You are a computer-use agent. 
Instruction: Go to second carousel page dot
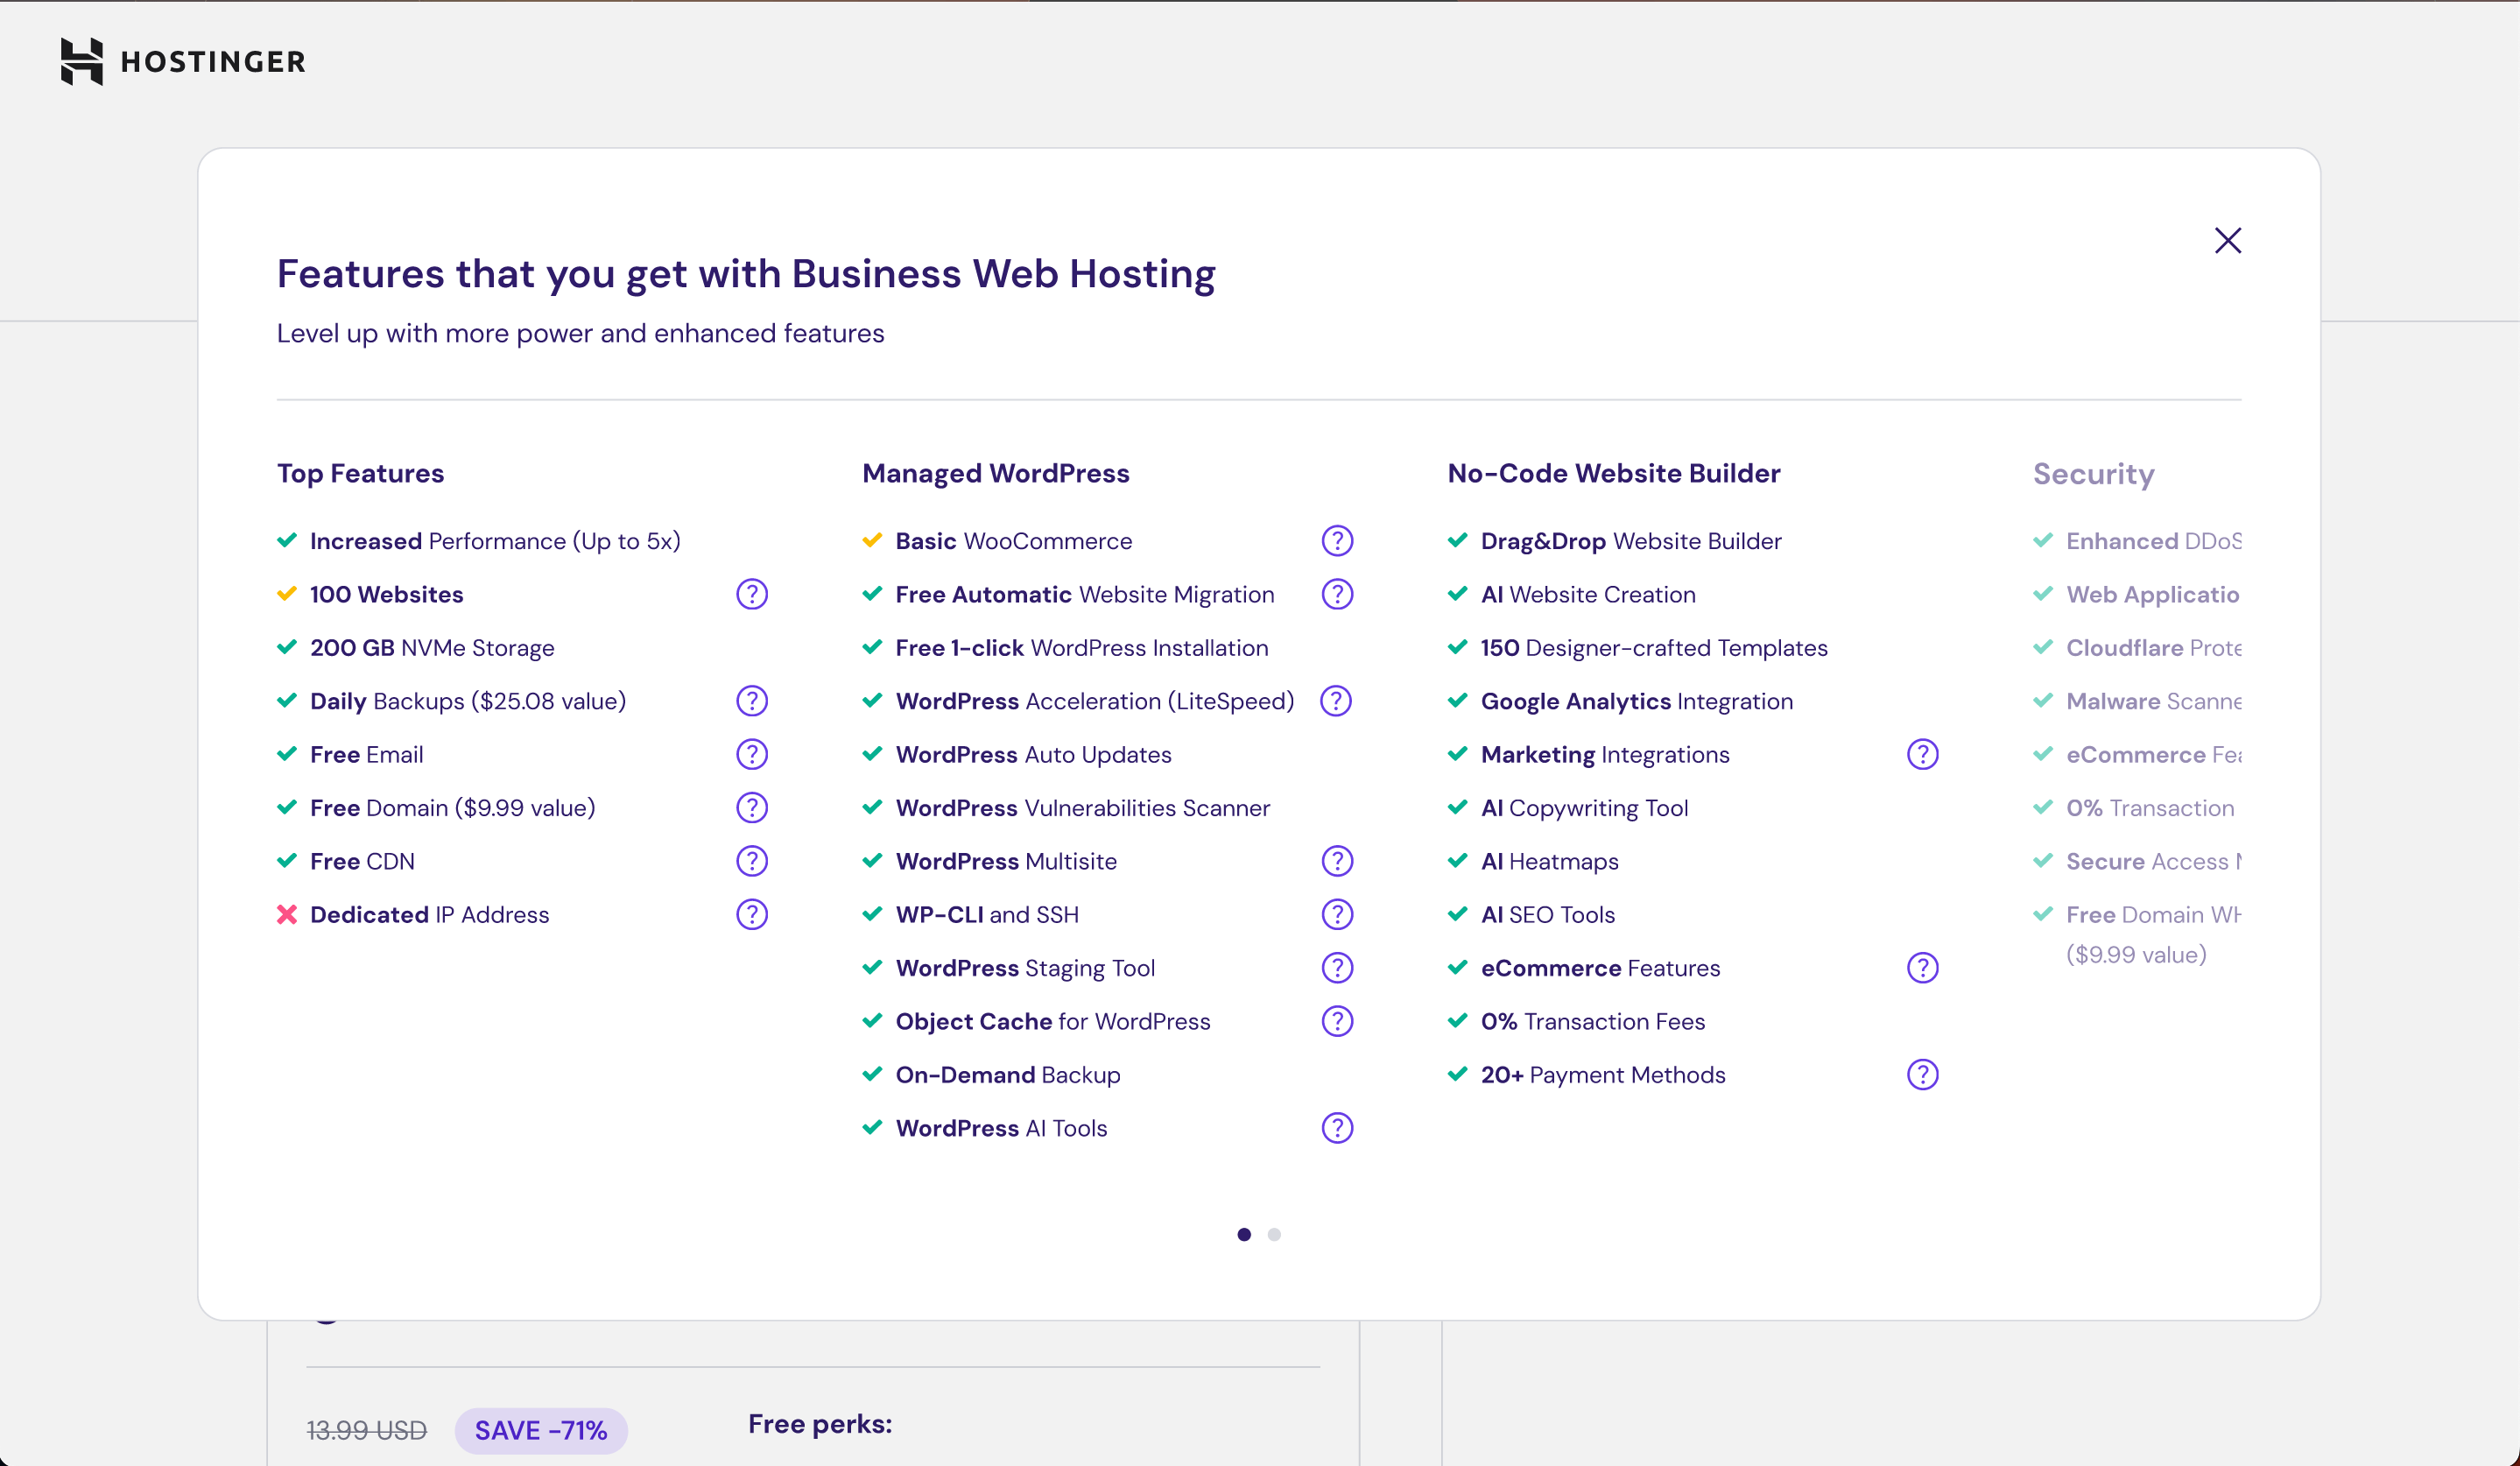pos(1274,1234)
